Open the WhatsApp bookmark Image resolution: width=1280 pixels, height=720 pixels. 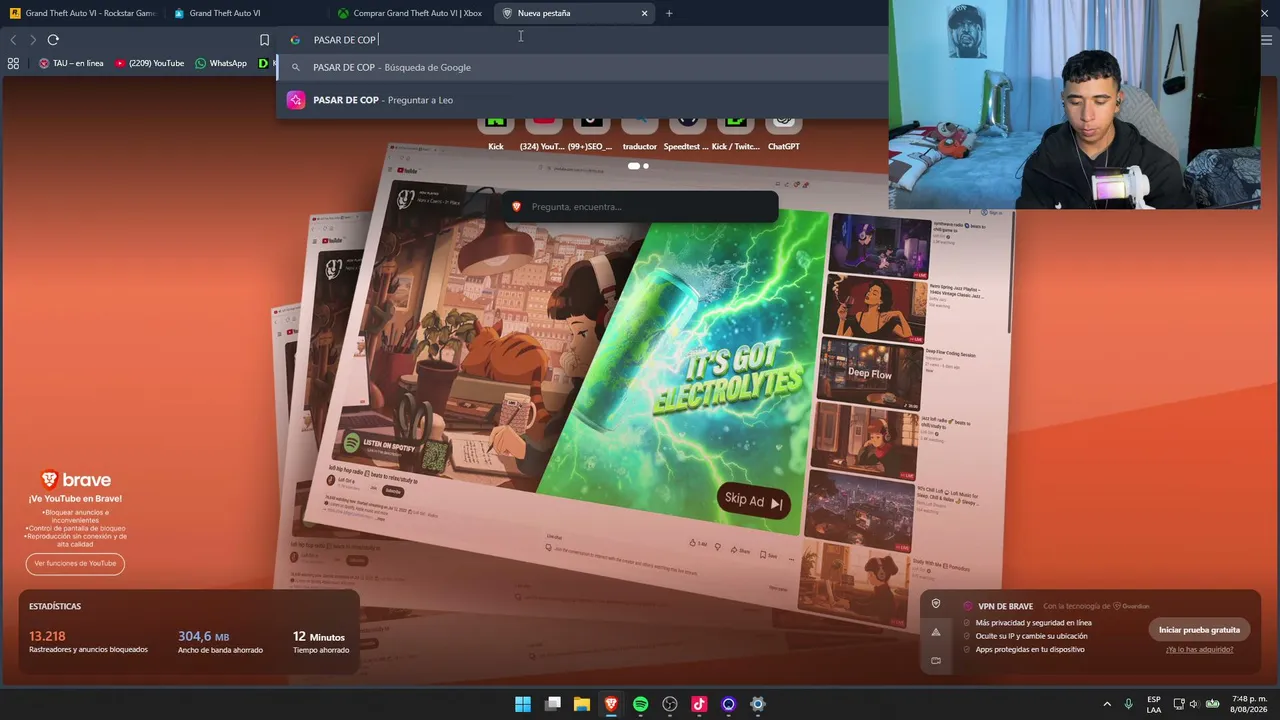[x=221, y=63]
